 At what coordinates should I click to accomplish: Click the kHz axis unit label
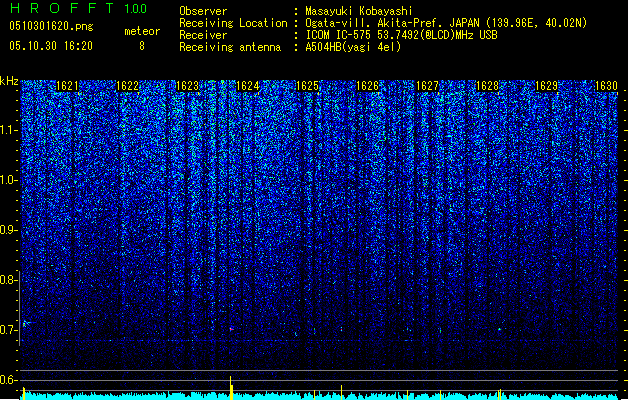pos(9,81)
